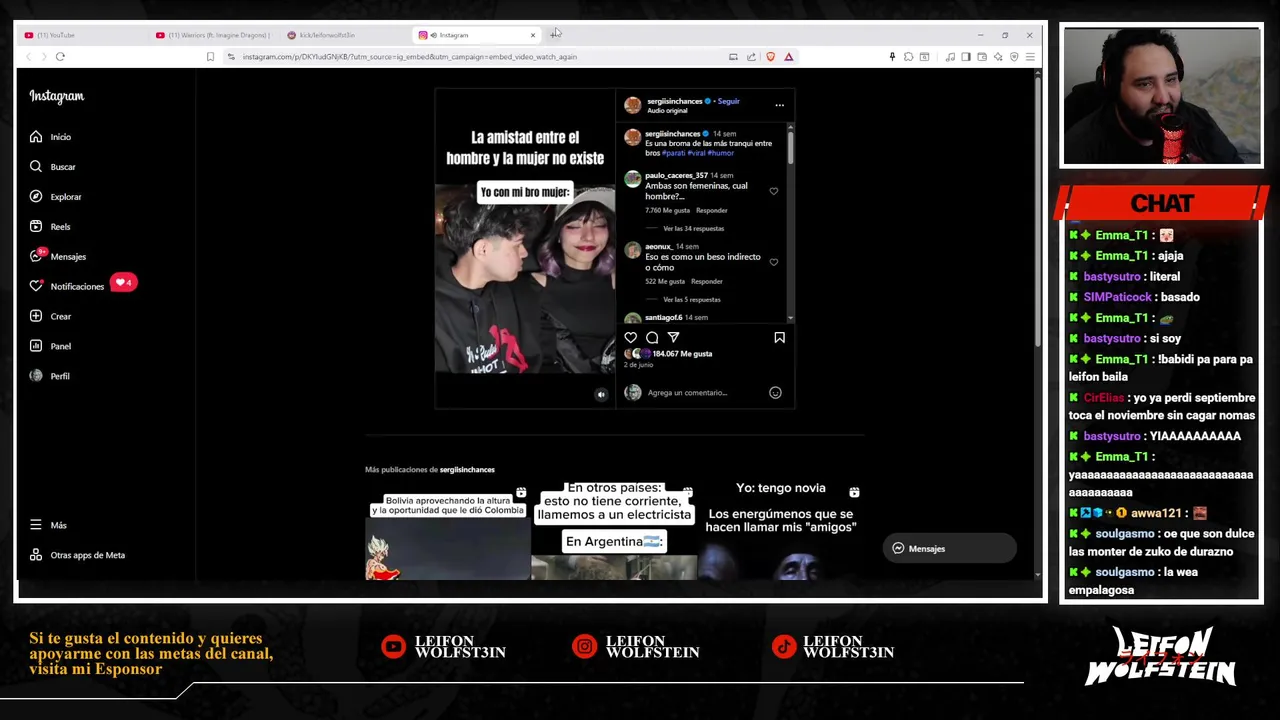The image size is (1280, 720).
Task: Open Mensajes in the left sidebar
Action: [57, 257]
